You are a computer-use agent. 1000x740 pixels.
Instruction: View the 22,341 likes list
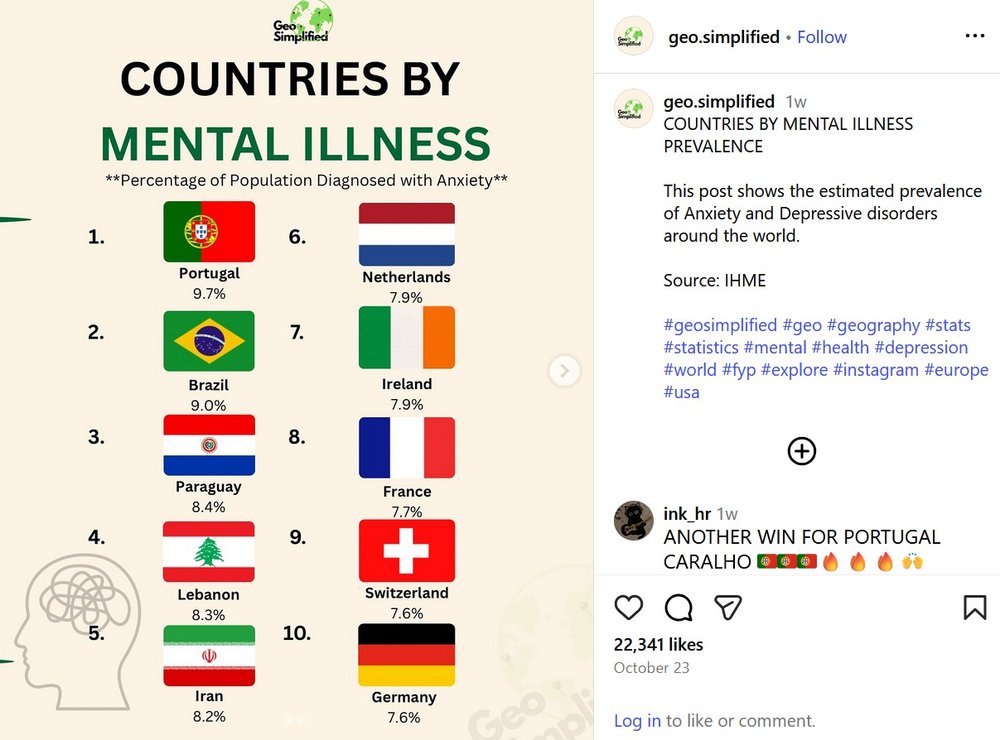tap(658, 645)
